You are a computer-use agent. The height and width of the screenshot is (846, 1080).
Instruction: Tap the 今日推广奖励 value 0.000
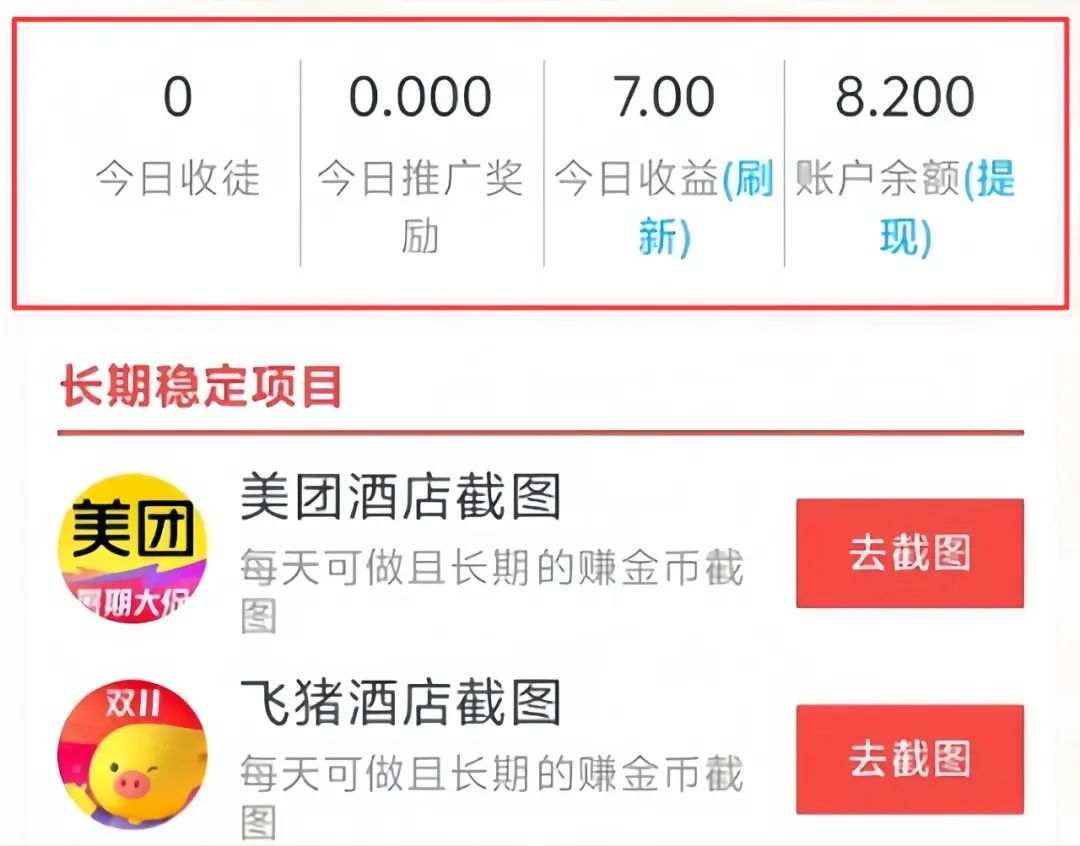click(420, 96)
